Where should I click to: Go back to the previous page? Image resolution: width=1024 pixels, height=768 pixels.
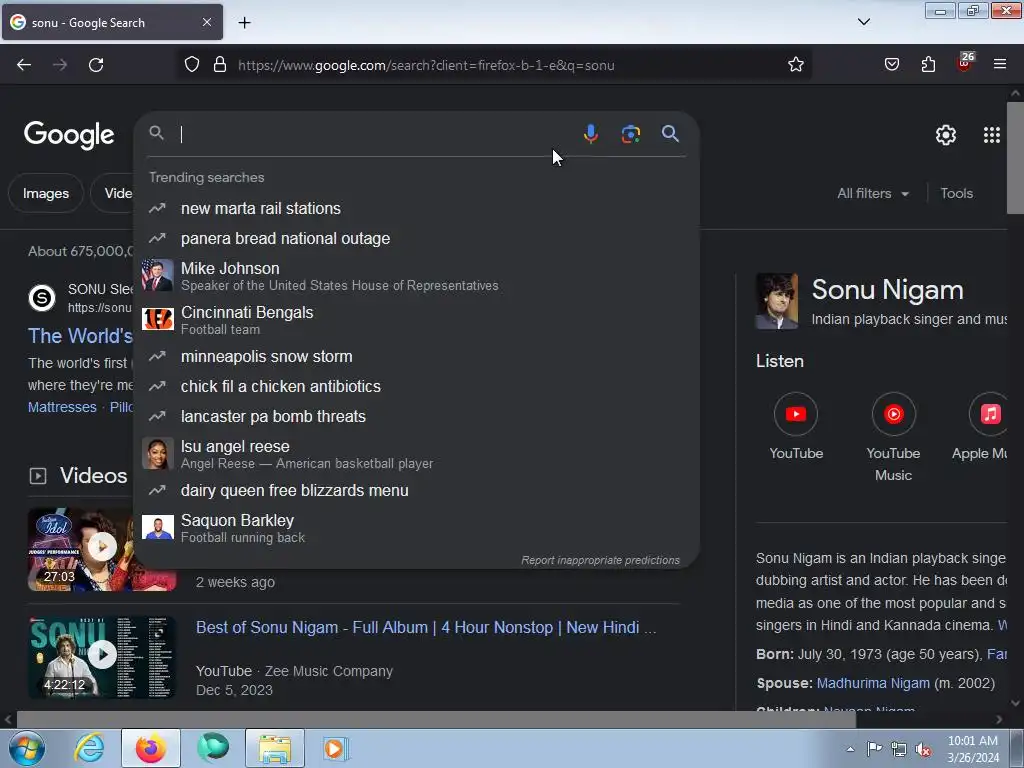pos(24,65)
